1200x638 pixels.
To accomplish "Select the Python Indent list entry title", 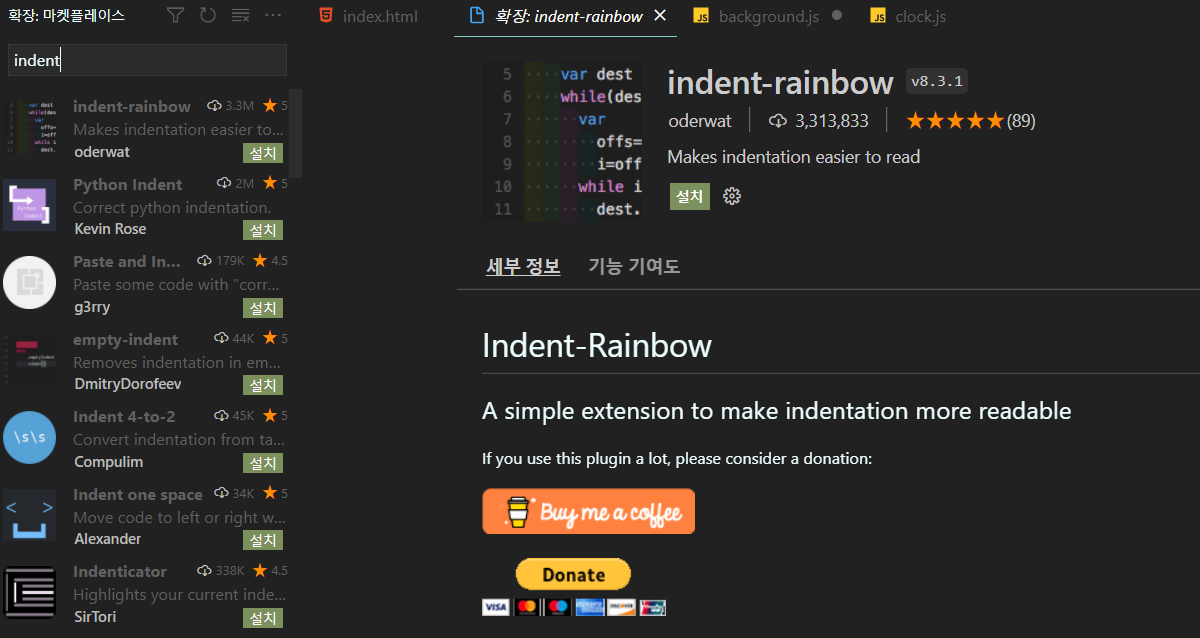I will point(128,184).
